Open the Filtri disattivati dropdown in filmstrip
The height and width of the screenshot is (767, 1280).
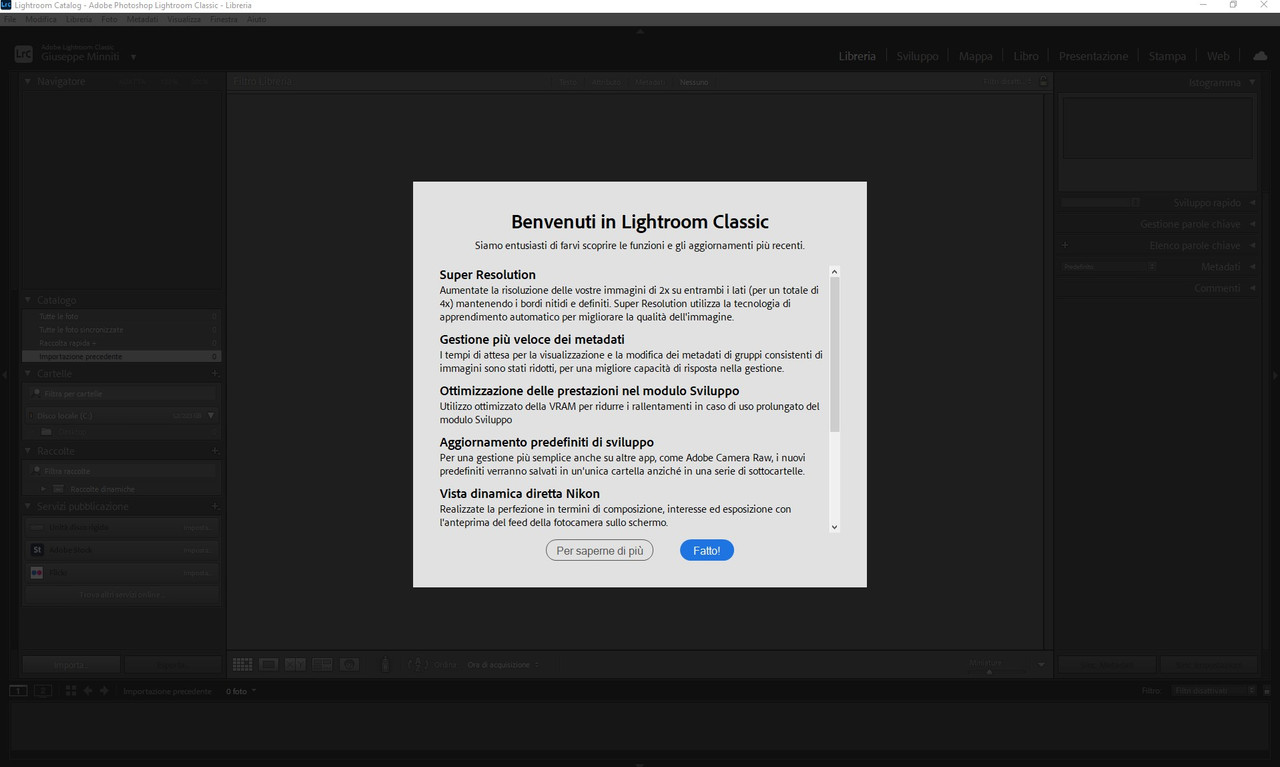pyautogui.click(x=1215, y=691)
